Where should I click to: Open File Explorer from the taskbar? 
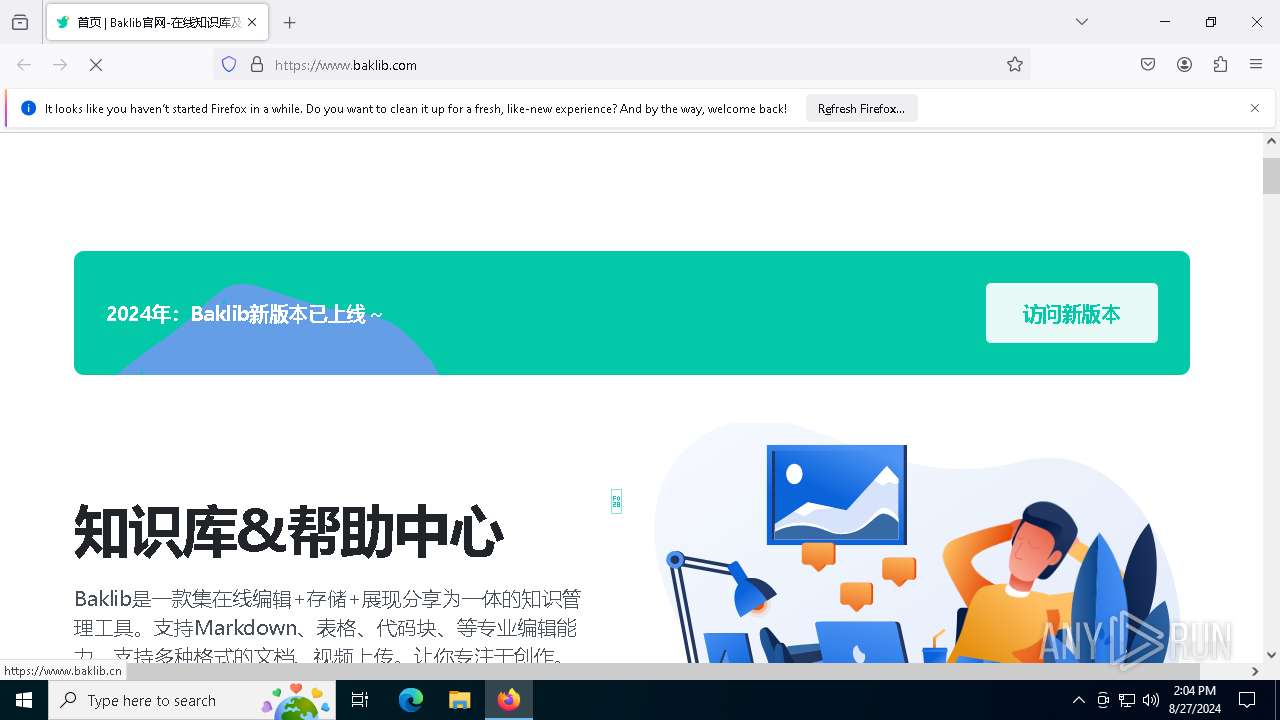pyautogui.click(x=459, y=700)
